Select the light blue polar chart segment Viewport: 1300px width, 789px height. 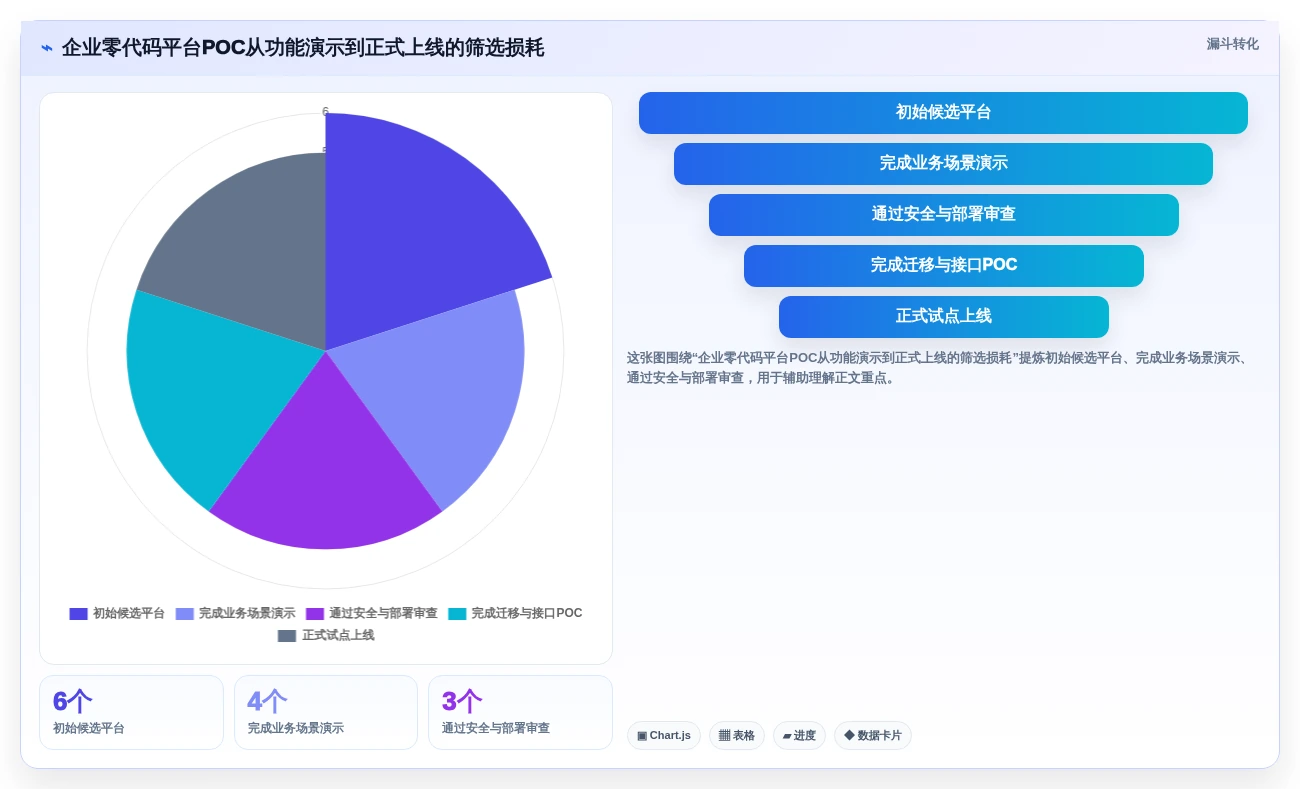click(x=440, y=385)
